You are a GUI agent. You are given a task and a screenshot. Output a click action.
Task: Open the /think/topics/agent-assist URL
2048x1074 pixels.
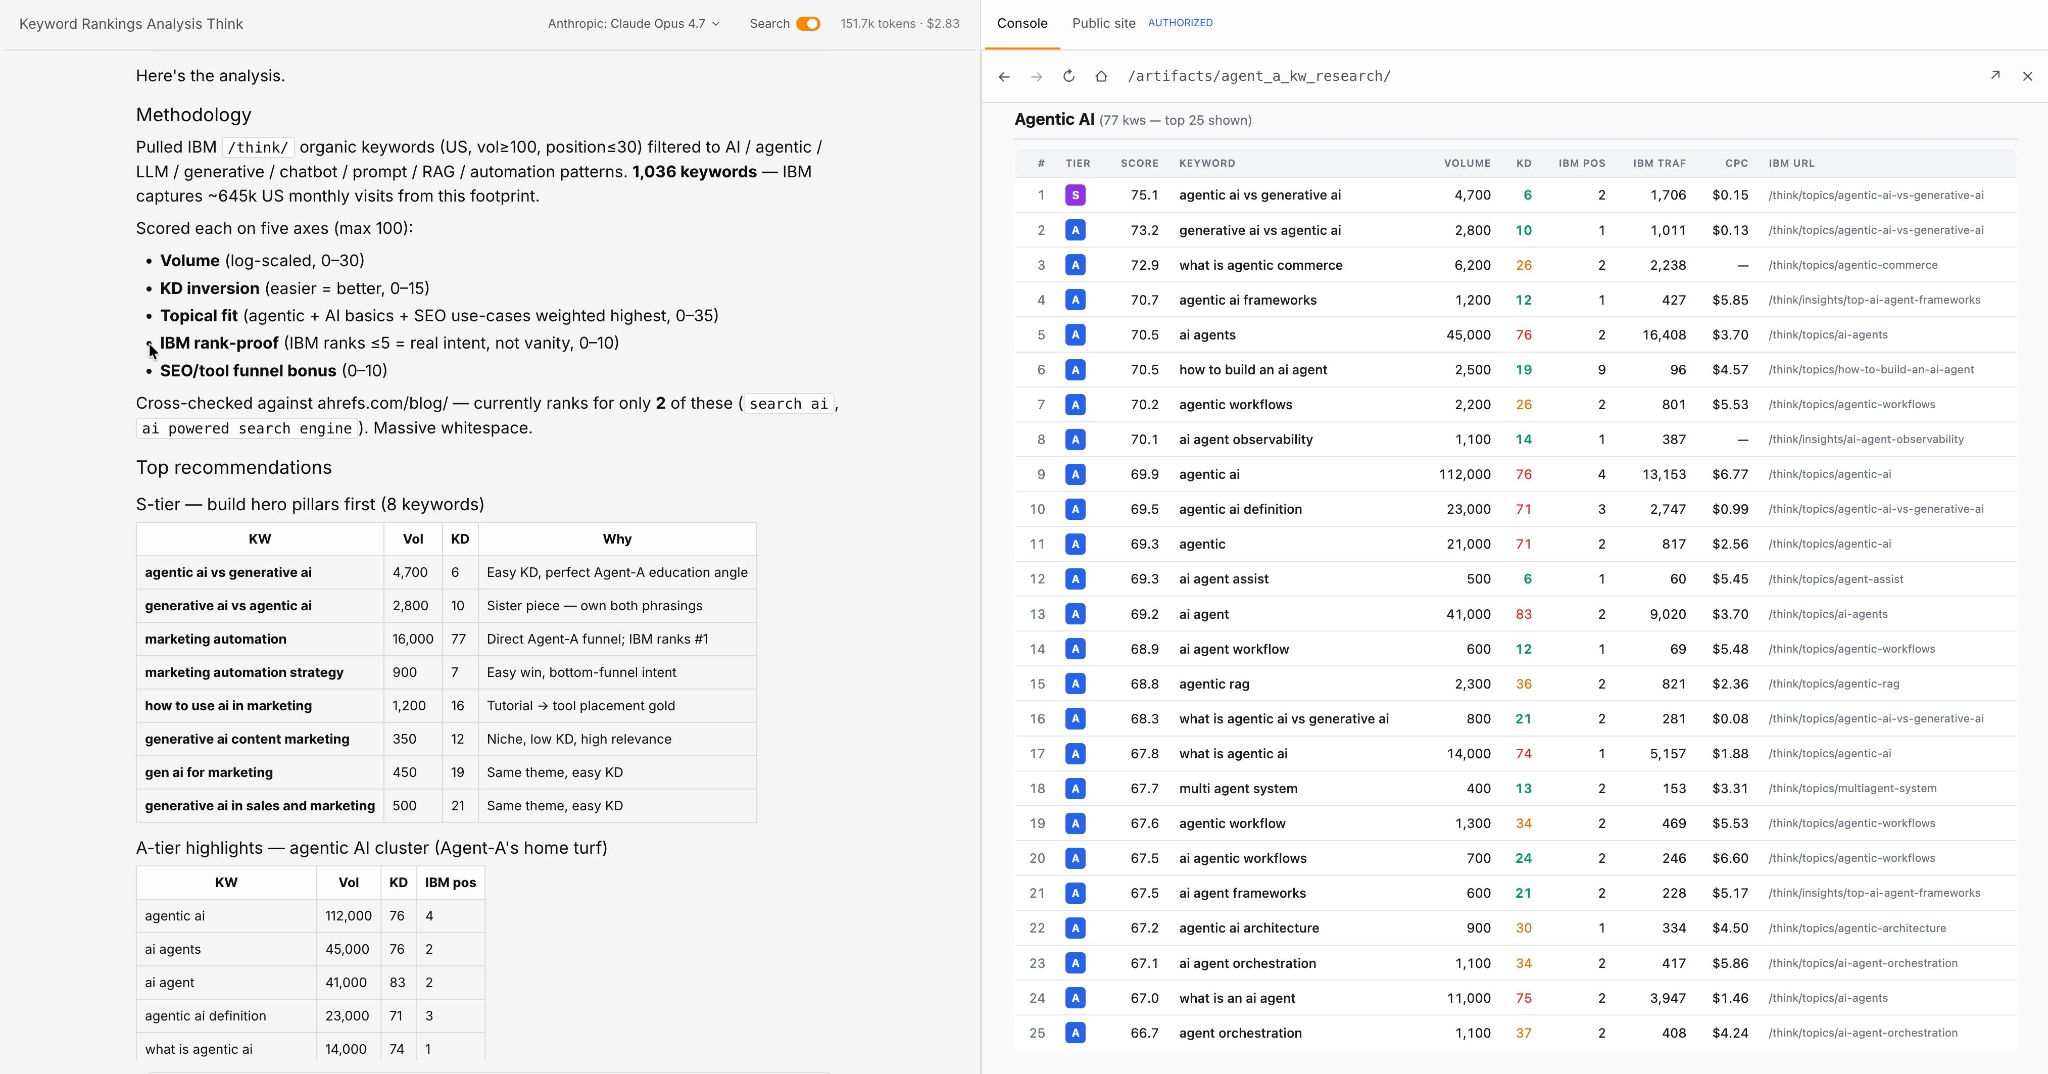(1835, 579)
